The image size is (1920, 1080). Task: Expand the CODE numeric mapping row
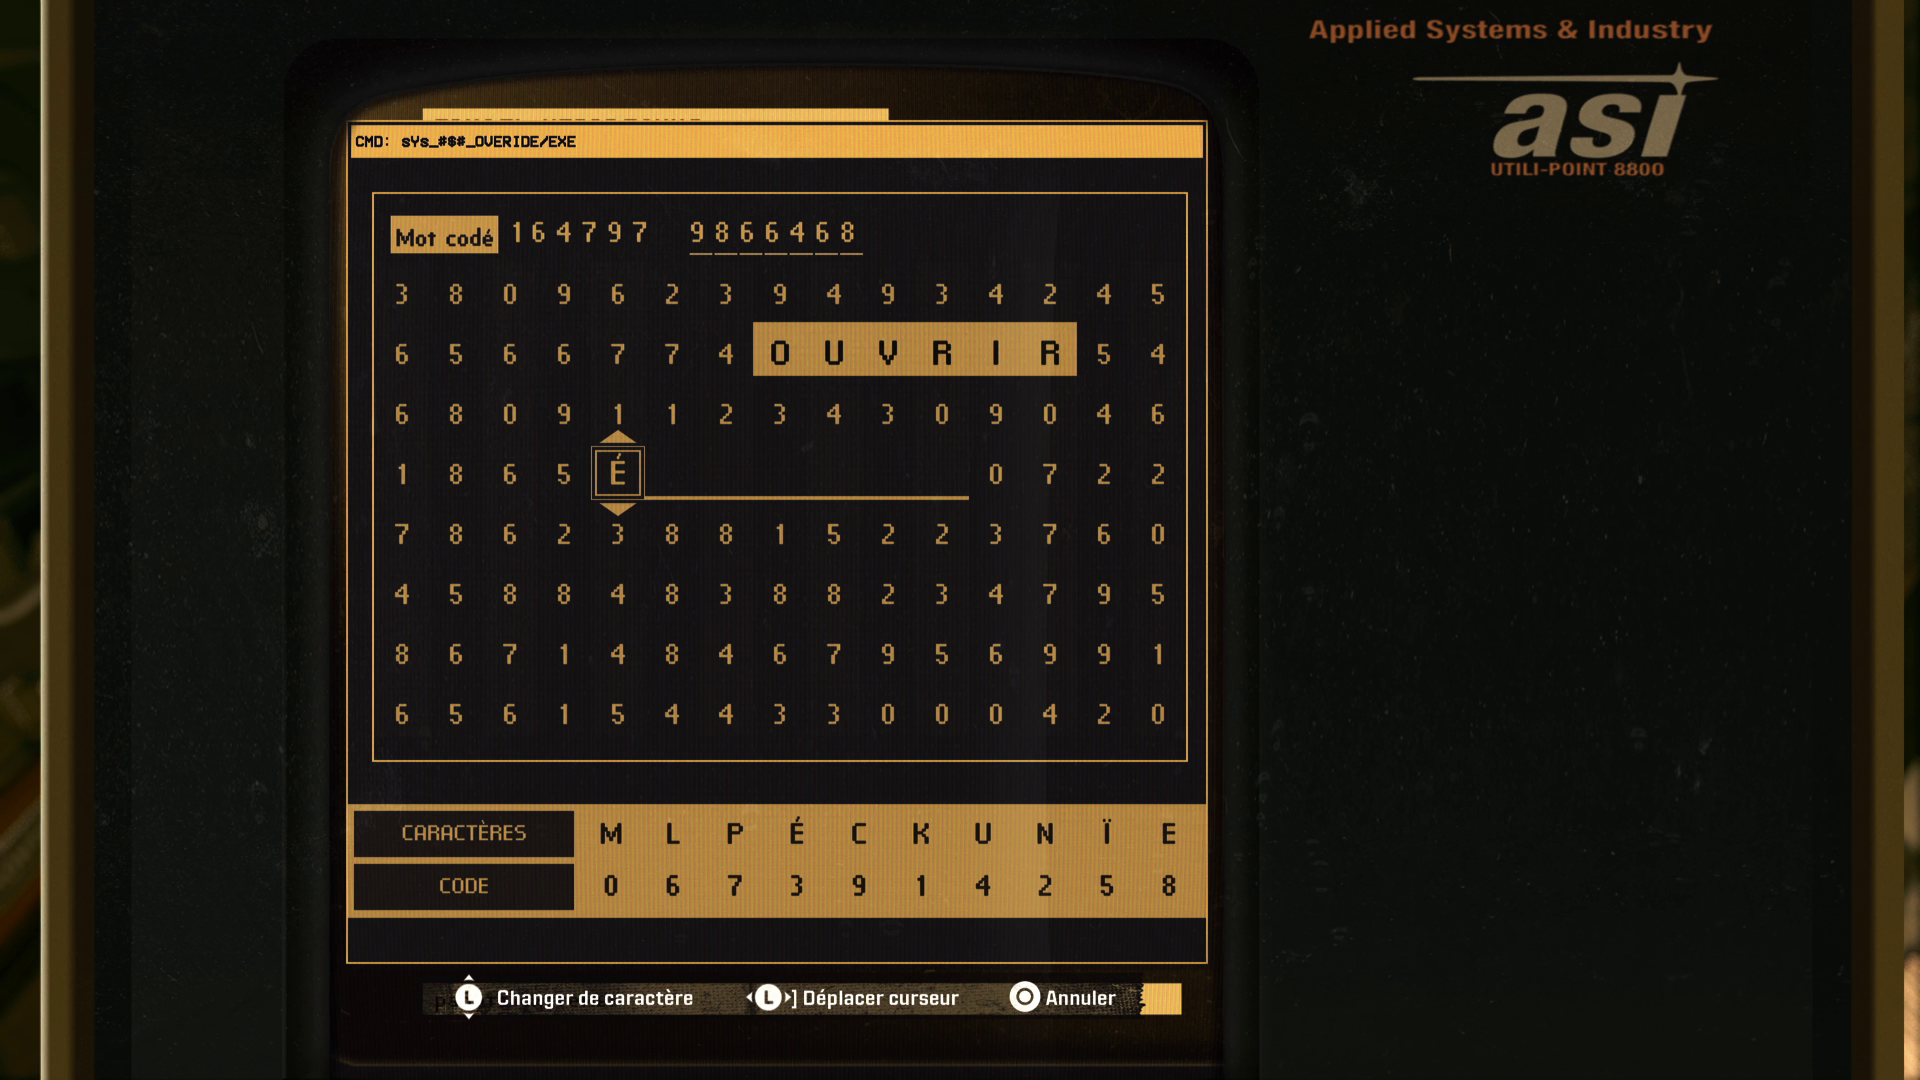click(x=462, y=884)
